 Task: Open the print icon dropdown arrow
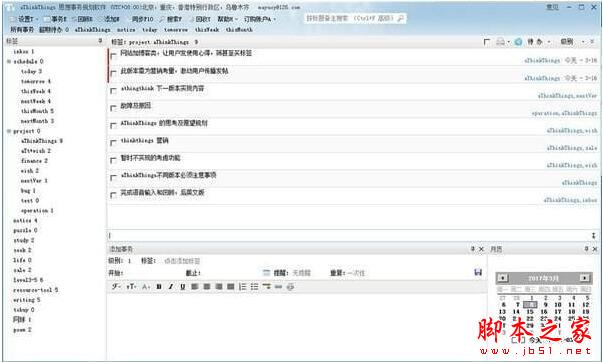tap(508, 42)
